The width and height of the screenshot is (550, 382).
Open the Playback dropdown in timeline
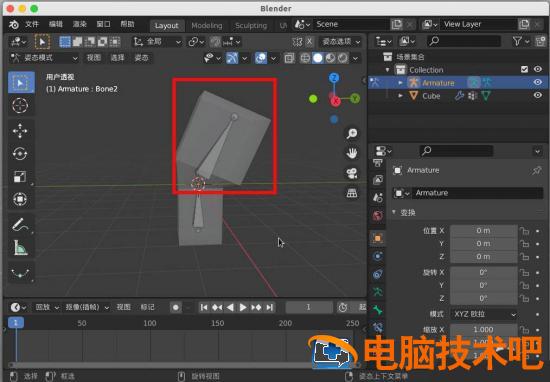pyautogui.click(x=47, y=307)
